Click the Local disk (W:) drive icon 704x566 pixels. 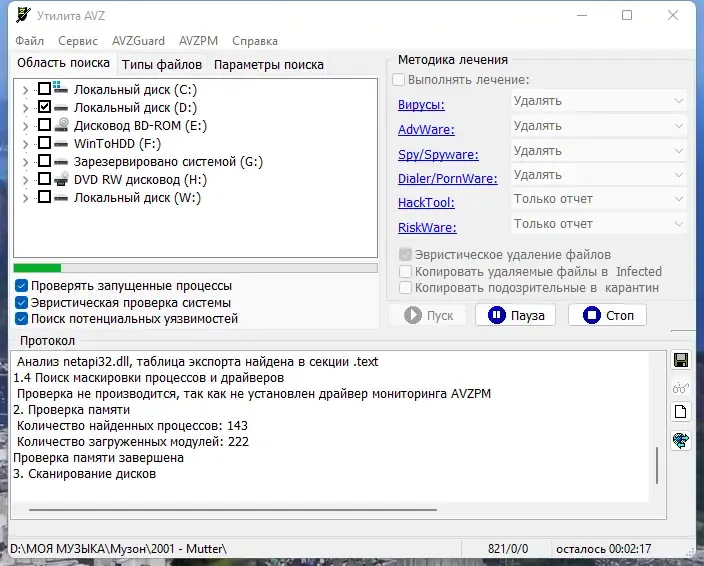click(x=61, y=197)
